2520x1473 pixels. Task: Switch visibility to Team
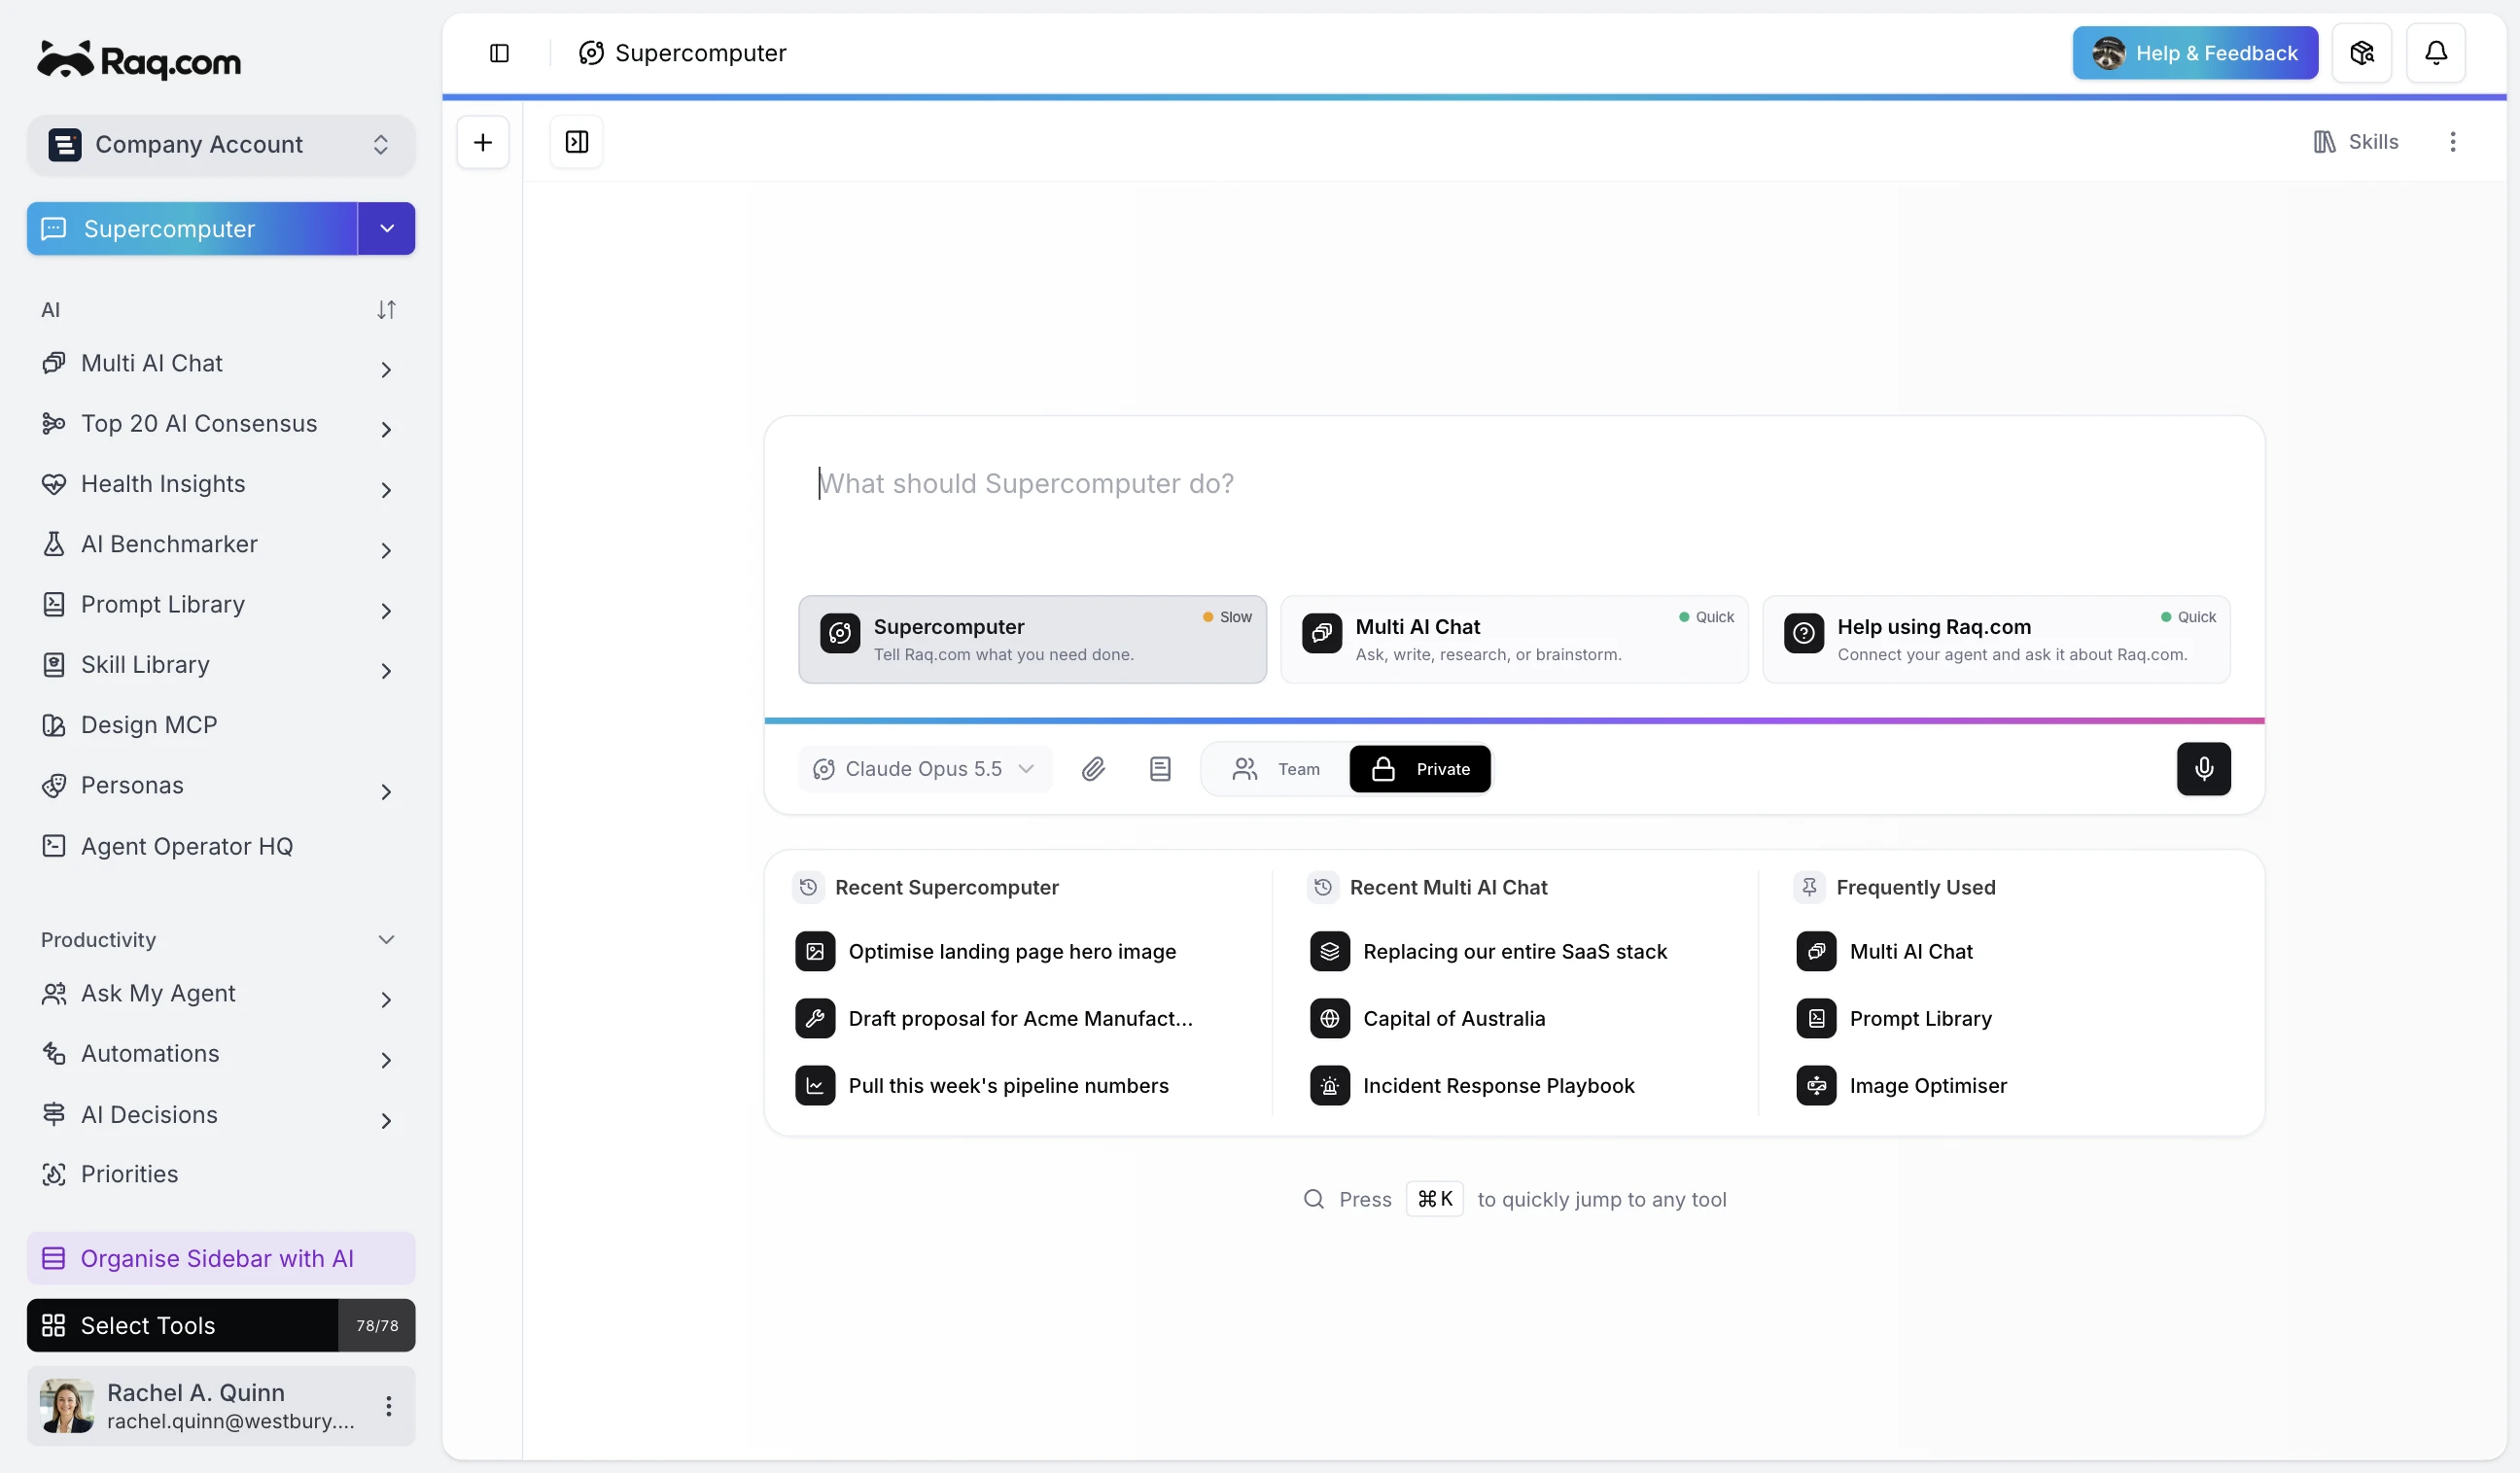(x=1276, y=768)
